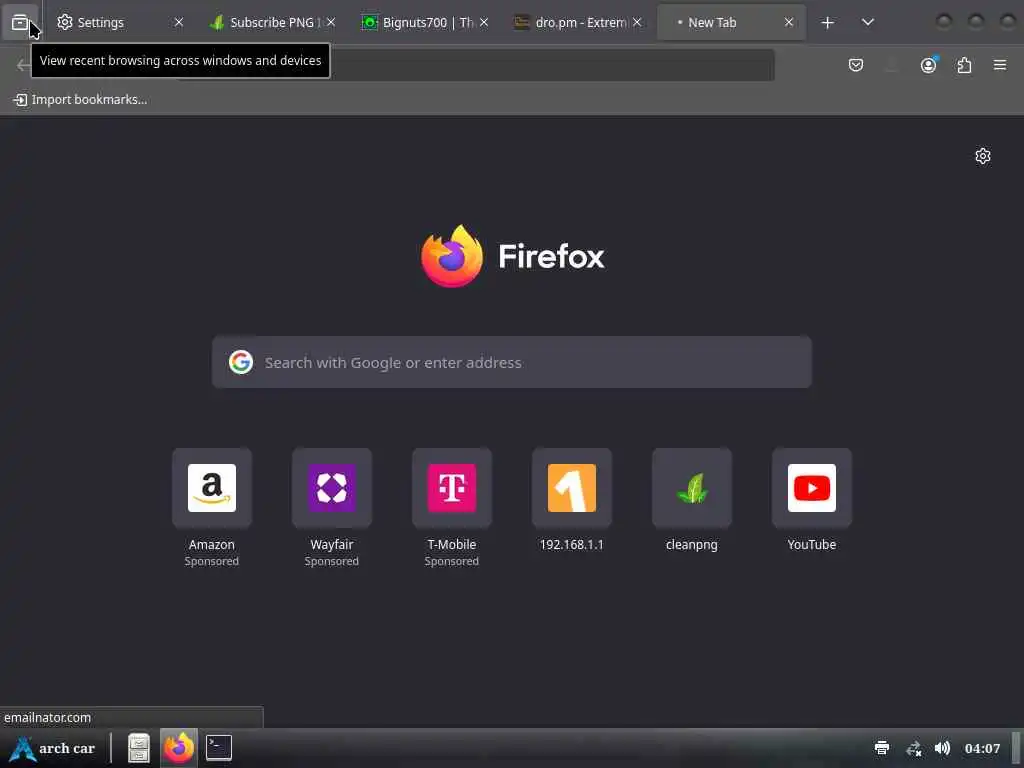The image size is (1024, 768).
Task: Go back with the back arrow
Action: pyautogui.click(x=23, y=65)
